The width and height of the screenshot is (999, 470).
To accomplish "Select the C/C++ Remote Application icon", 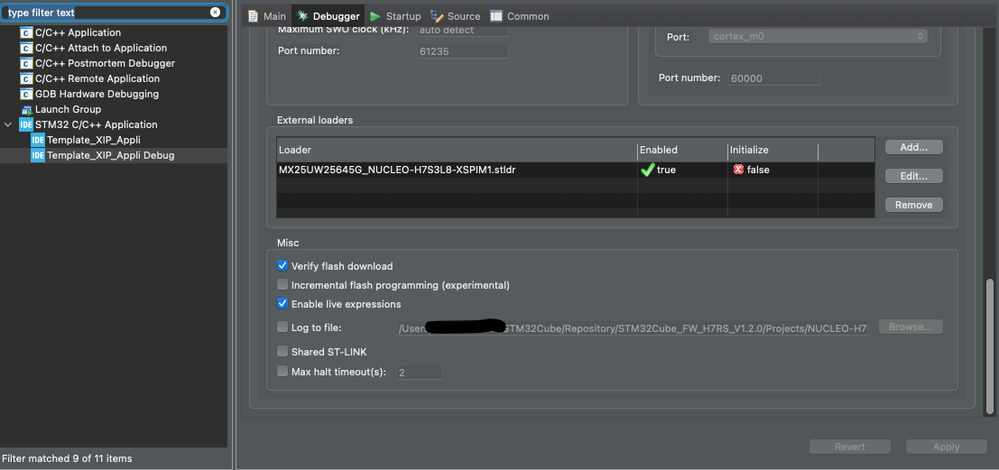I will tap(26, 78).
